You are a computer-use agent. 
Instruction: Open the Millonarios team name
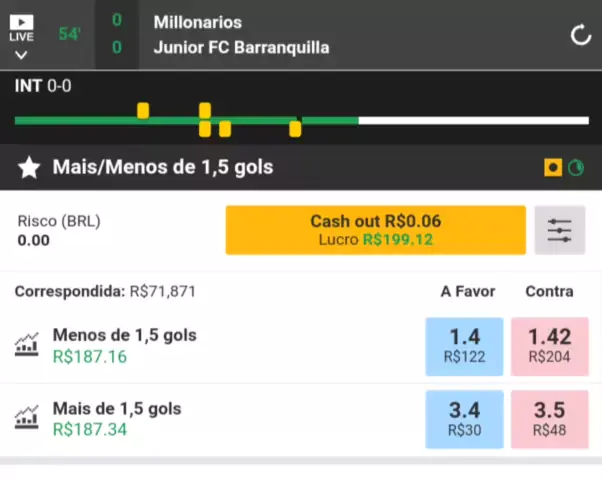(198, 22)
